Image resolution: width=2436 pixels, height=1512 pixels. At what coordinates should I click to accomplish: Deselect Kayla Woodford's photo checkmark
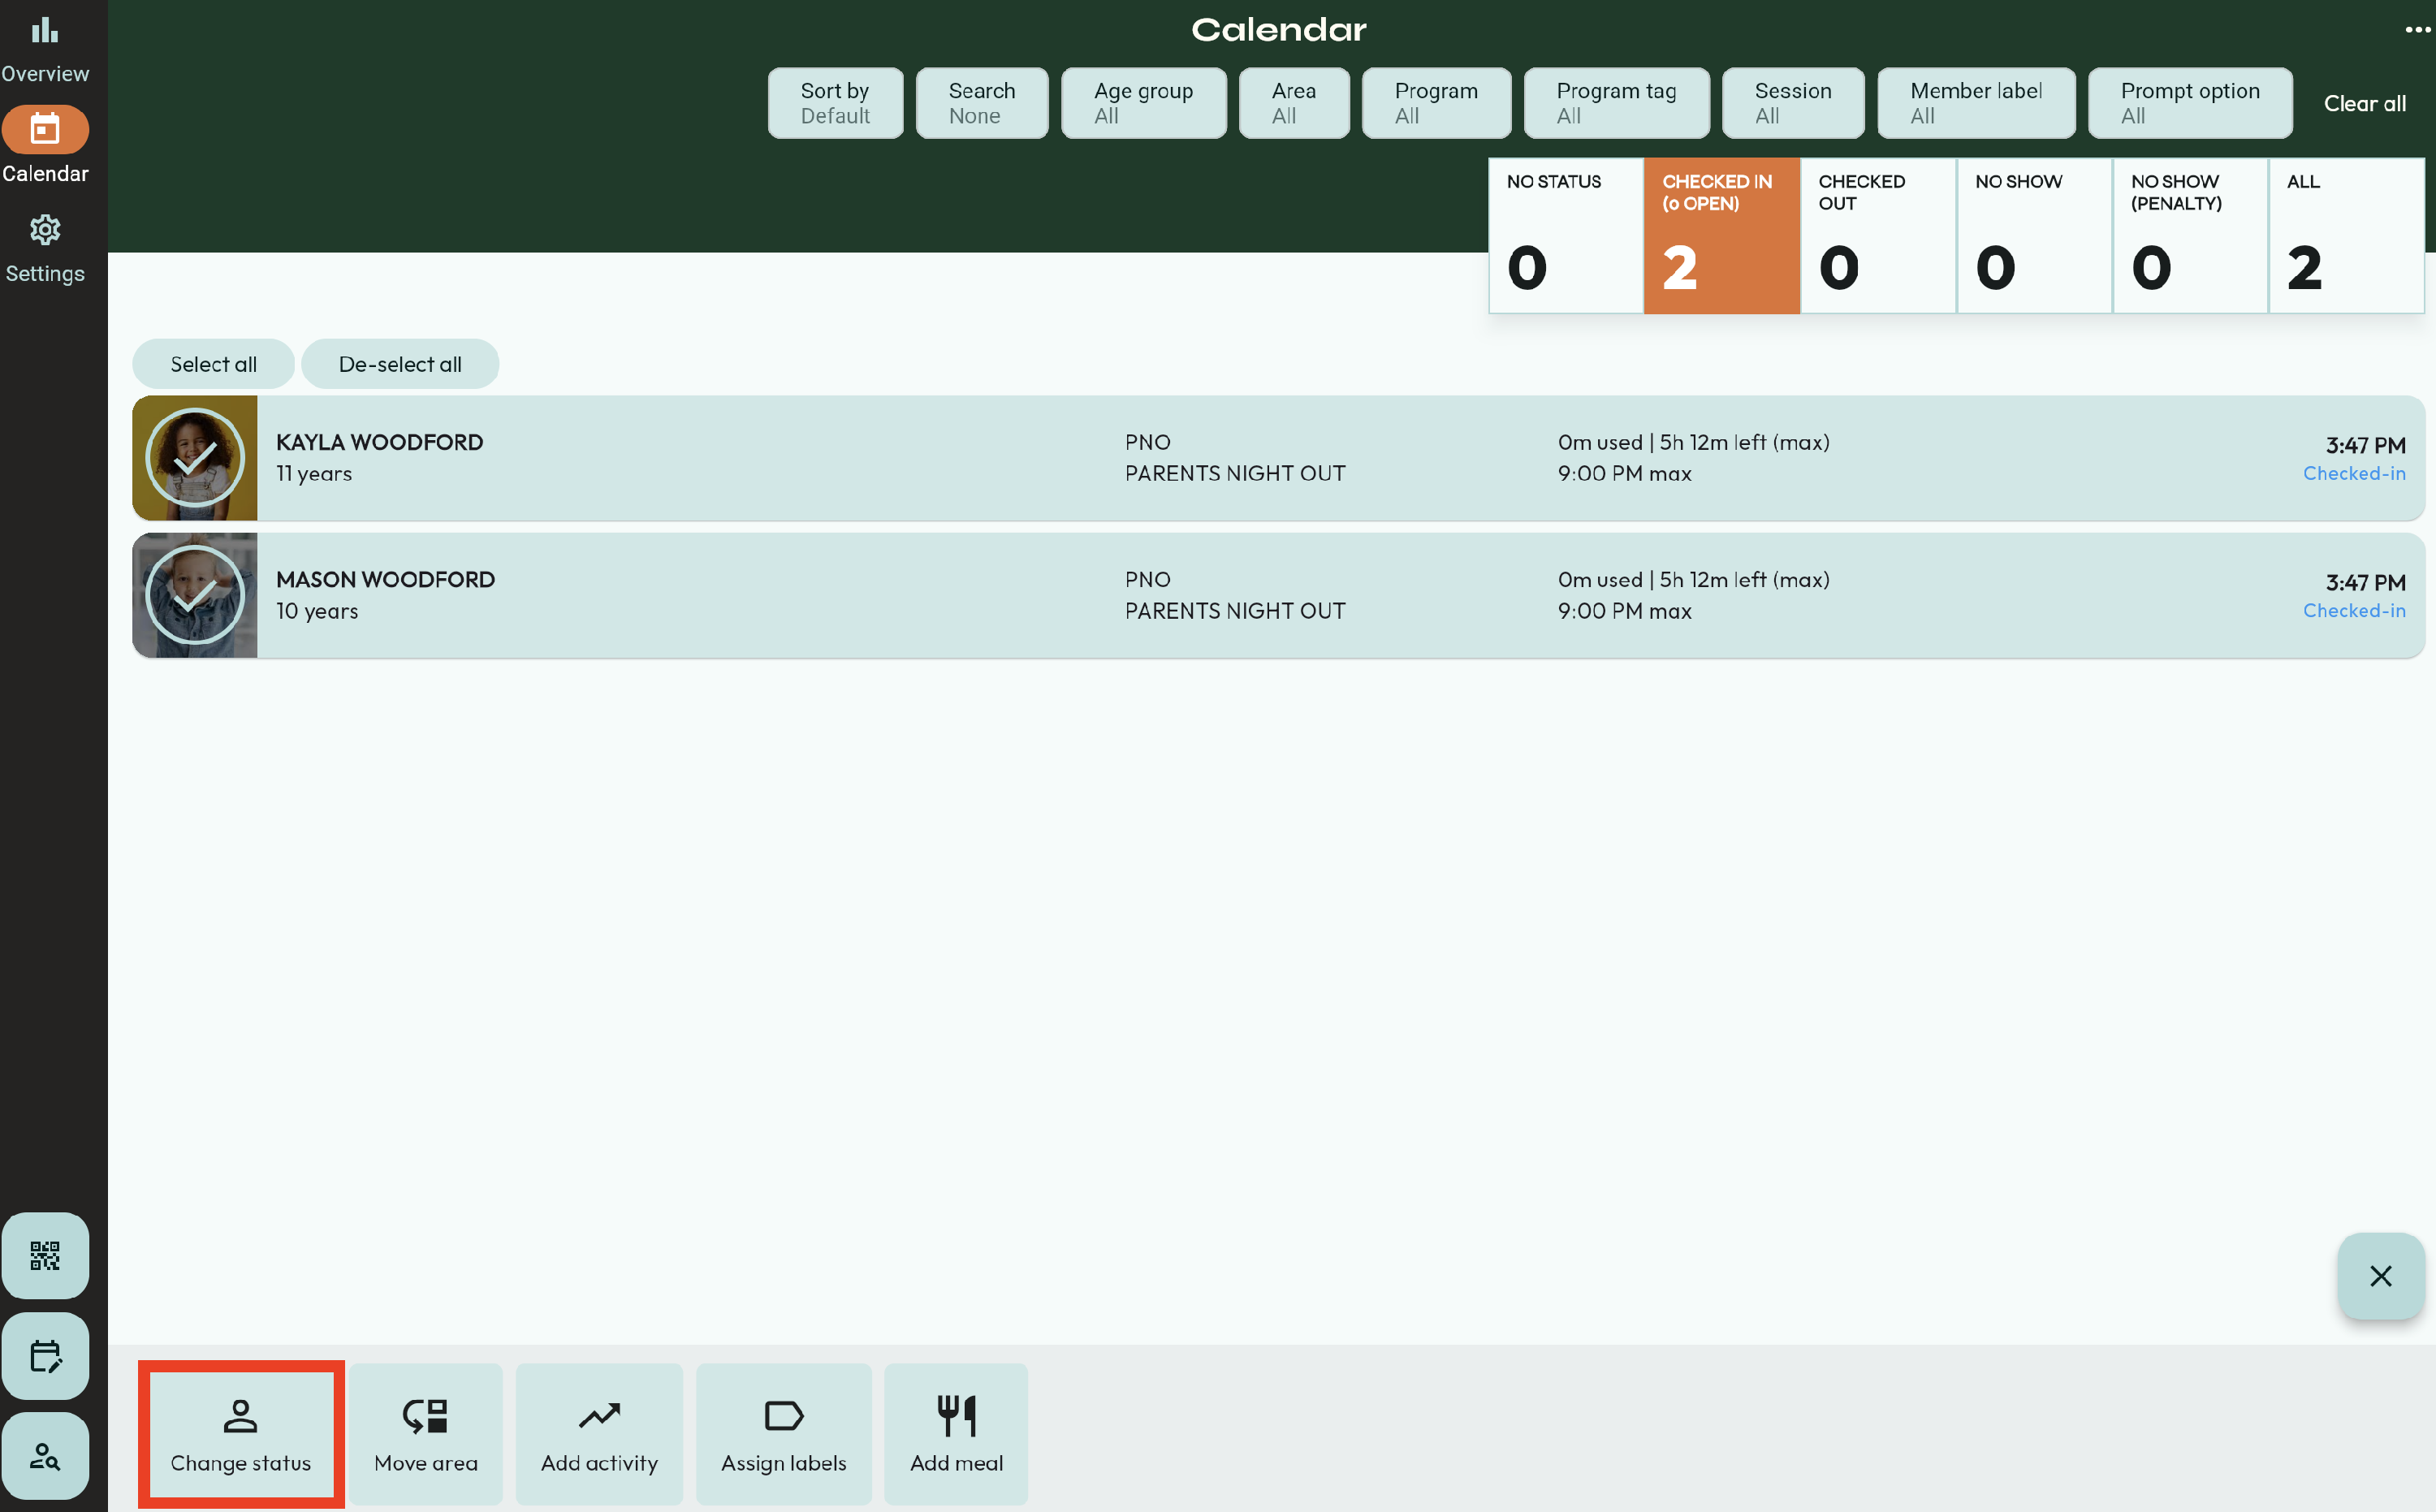195,458
